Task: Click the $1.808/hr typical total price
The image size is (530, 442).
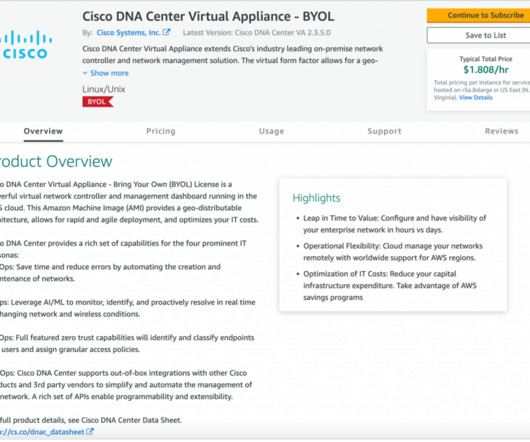Action: 486,70
